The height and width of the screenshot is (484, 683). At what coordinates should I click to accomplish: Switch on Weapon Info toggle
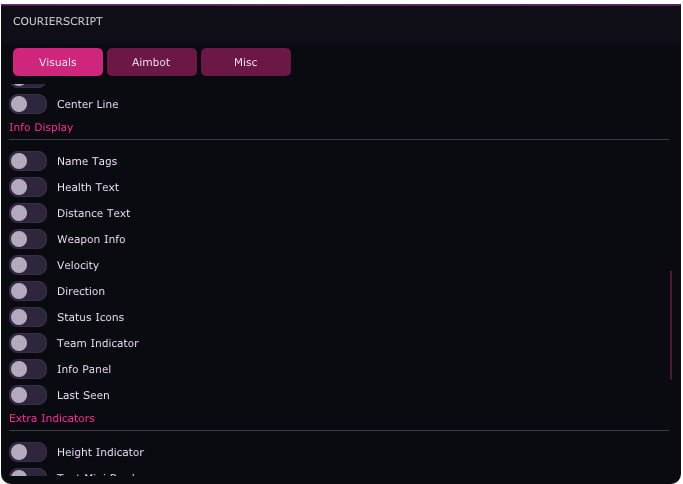click(28, 239)
